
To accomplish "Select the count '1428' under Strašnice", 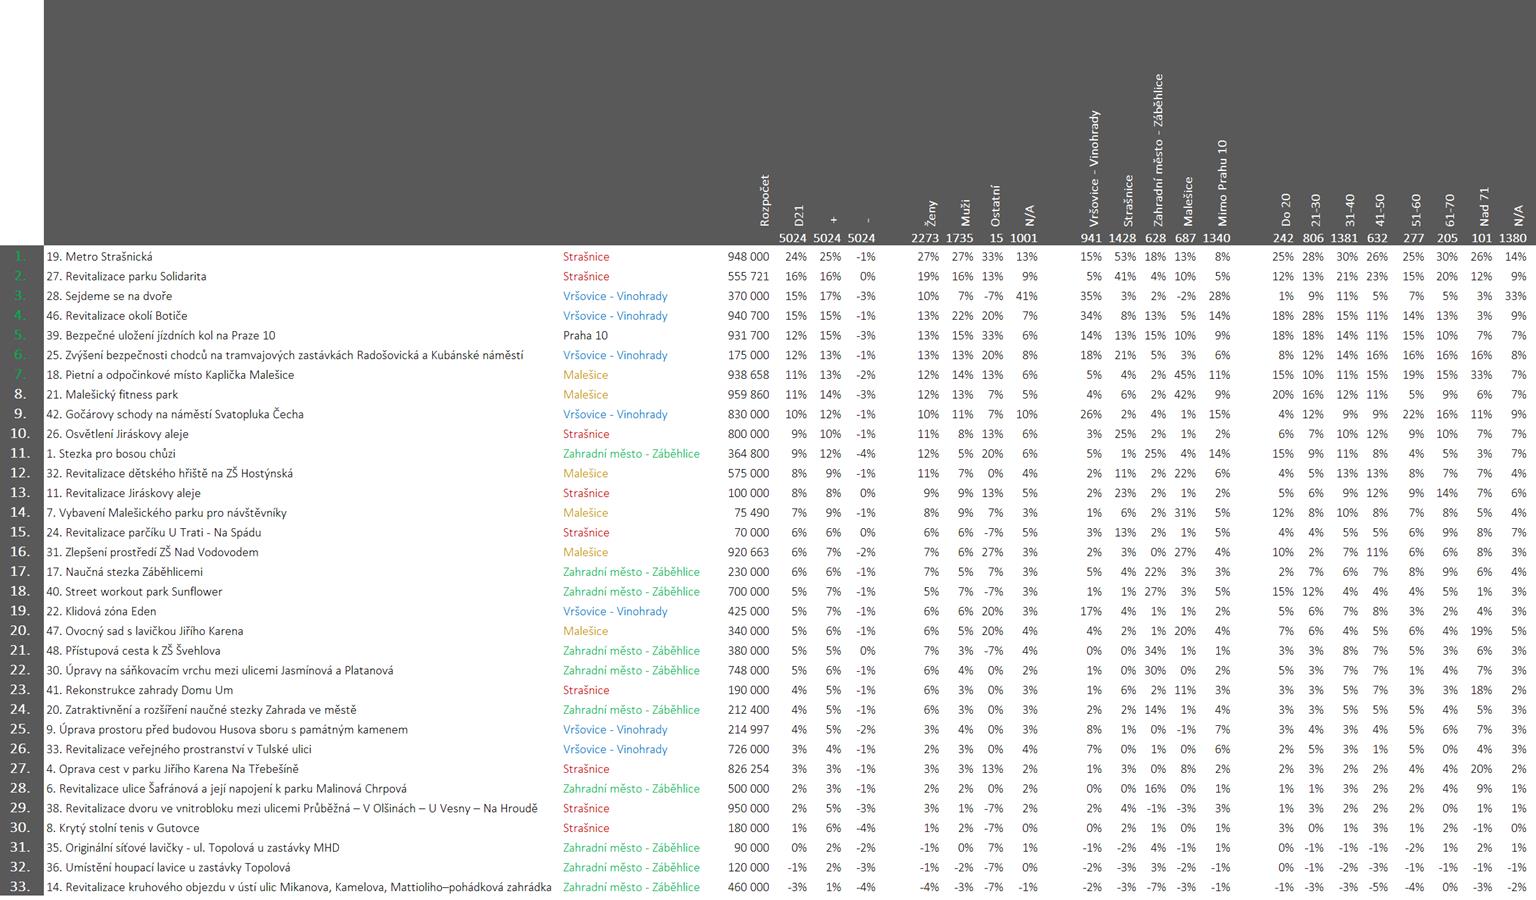I will pos(1122,238).
